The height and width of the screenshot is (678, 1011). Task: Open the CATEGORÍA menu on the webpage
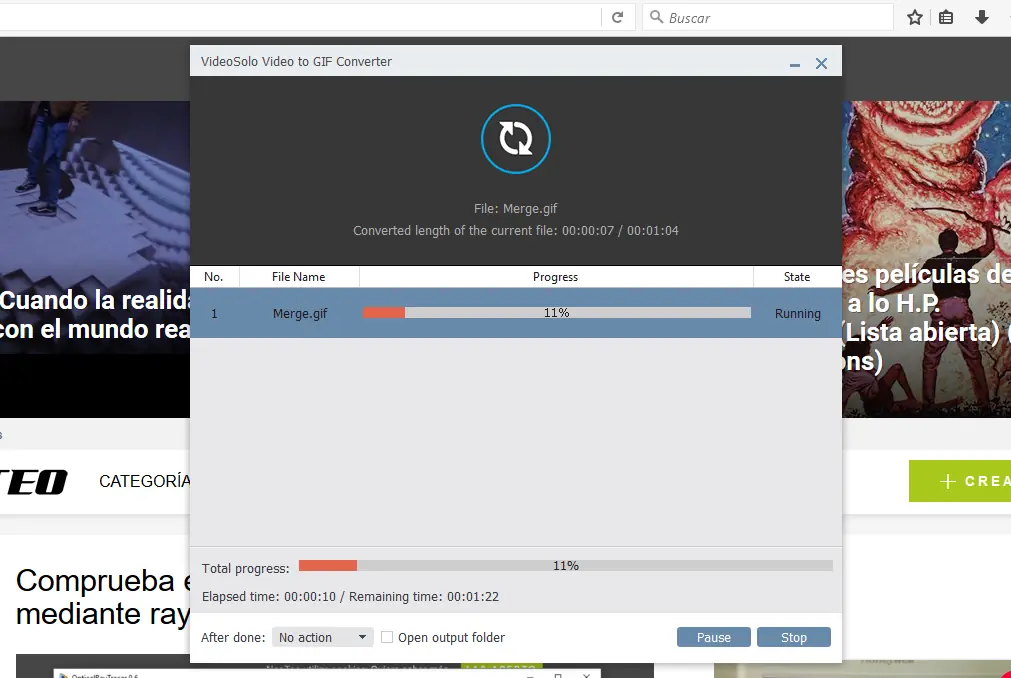point(145,481)
